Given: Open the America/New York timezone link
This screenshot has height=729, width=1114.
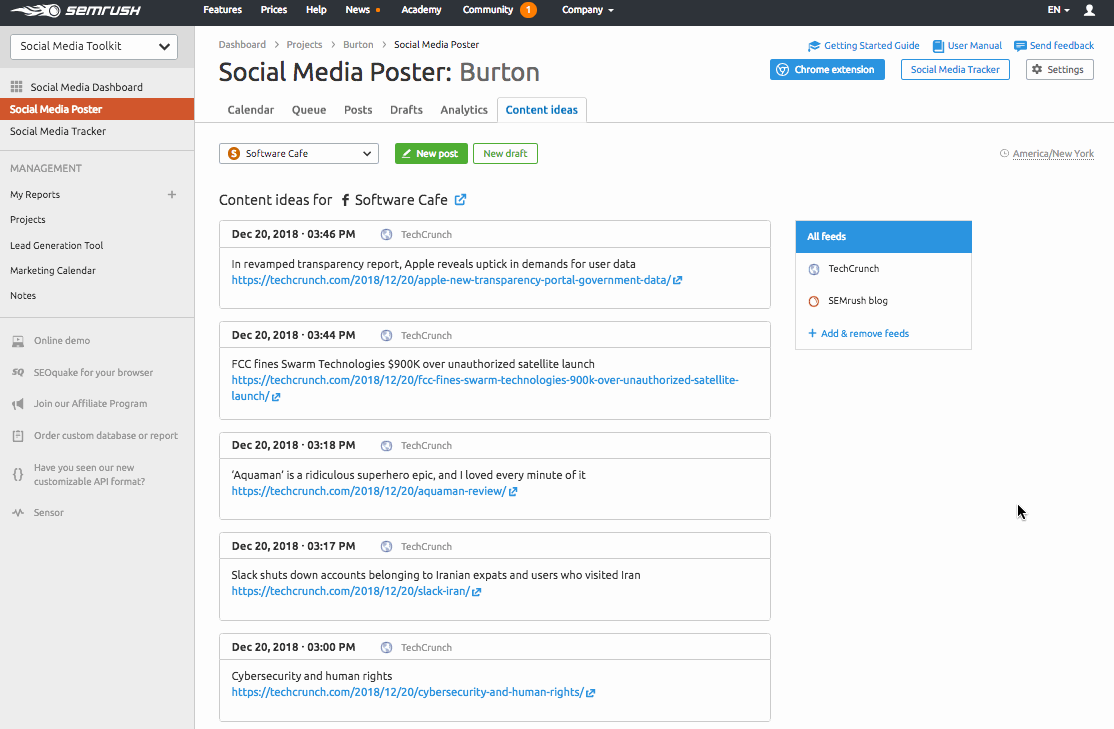Looking at the screenshot, I should [x=1053, y=153].
